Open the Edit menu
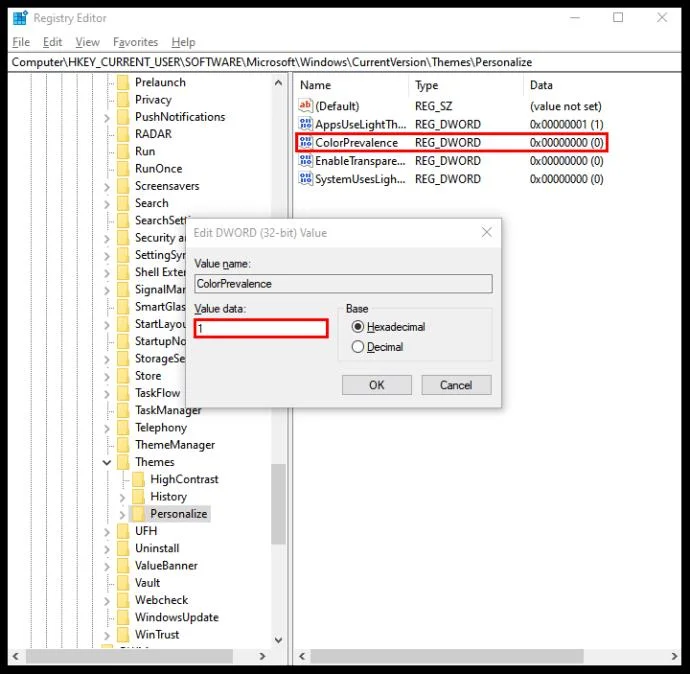Screen dimensions: 690x674 click(x=52, y=42)
